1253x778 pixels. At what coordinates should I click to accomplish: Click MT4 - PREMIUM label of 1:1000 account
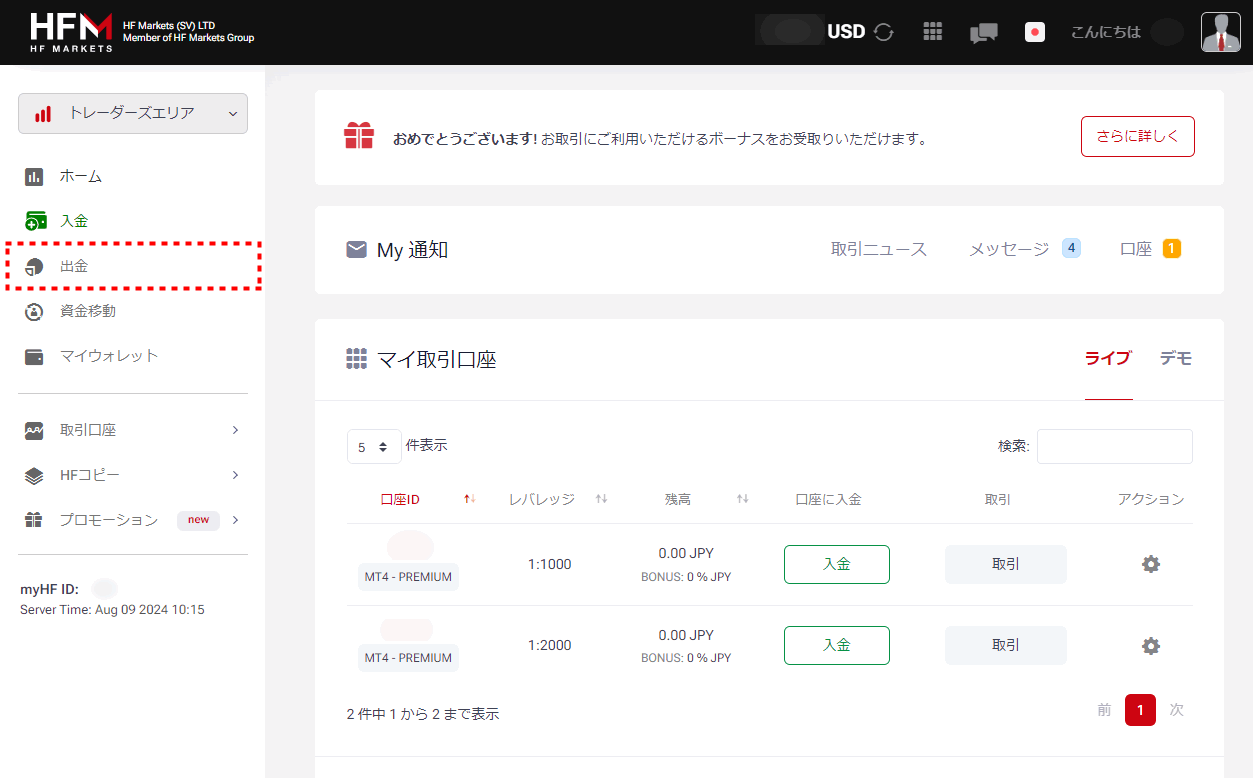click(408, 577)
